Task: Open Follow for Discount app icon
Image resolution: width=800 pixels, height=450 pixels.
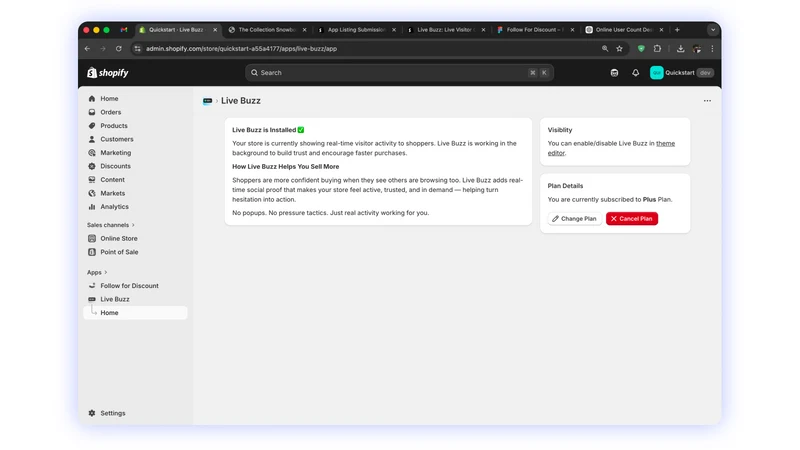Action: point(92,286)
